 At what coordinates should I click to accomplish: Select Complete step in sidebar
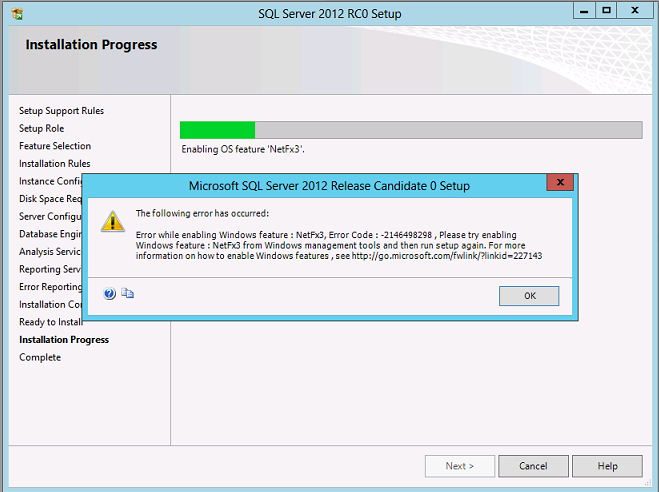pos(40,358)
